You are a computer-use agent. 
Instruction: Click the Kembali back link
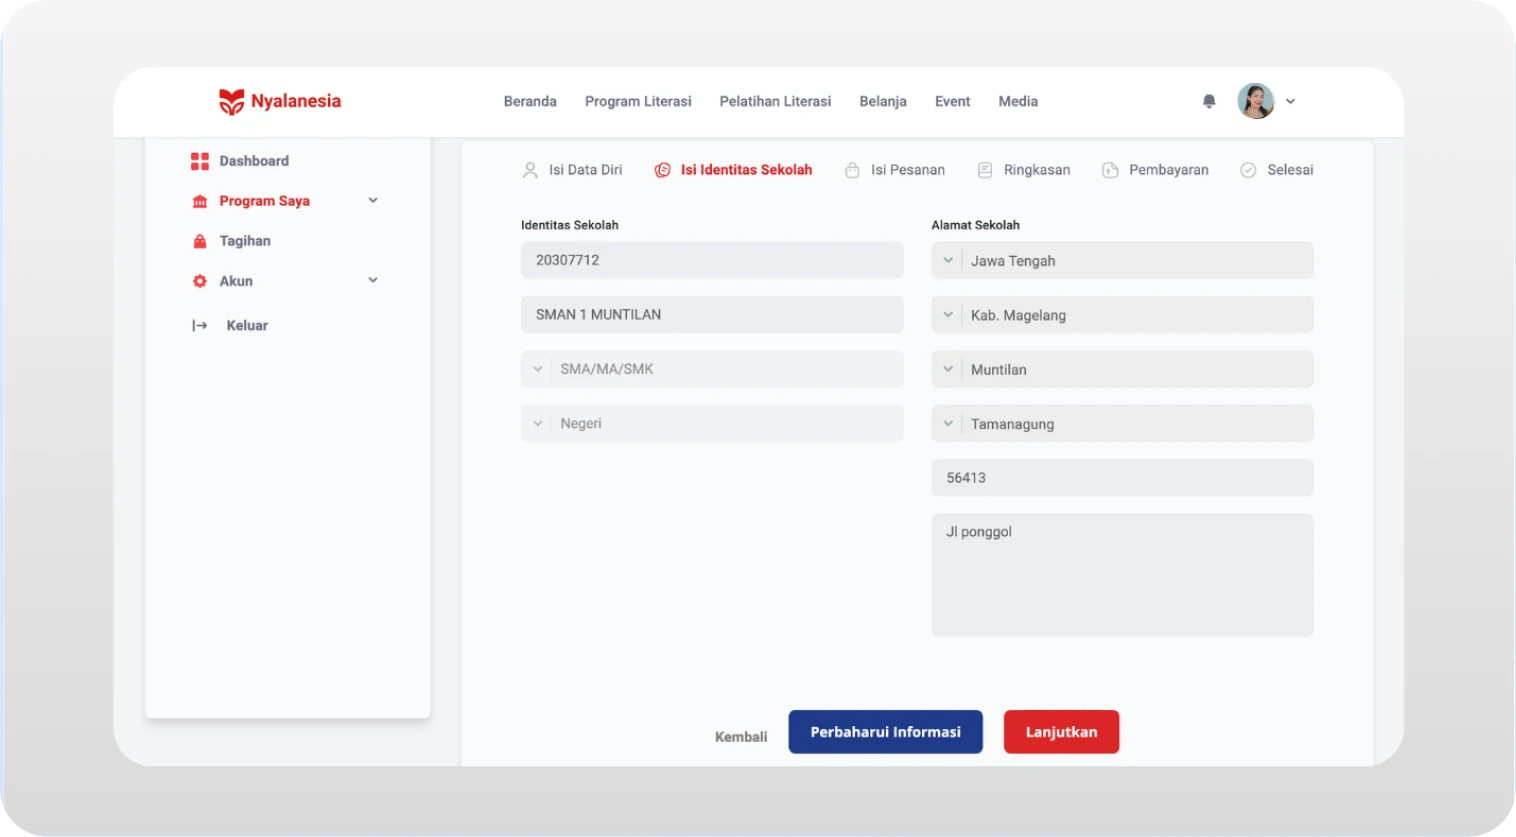(741, 737)
